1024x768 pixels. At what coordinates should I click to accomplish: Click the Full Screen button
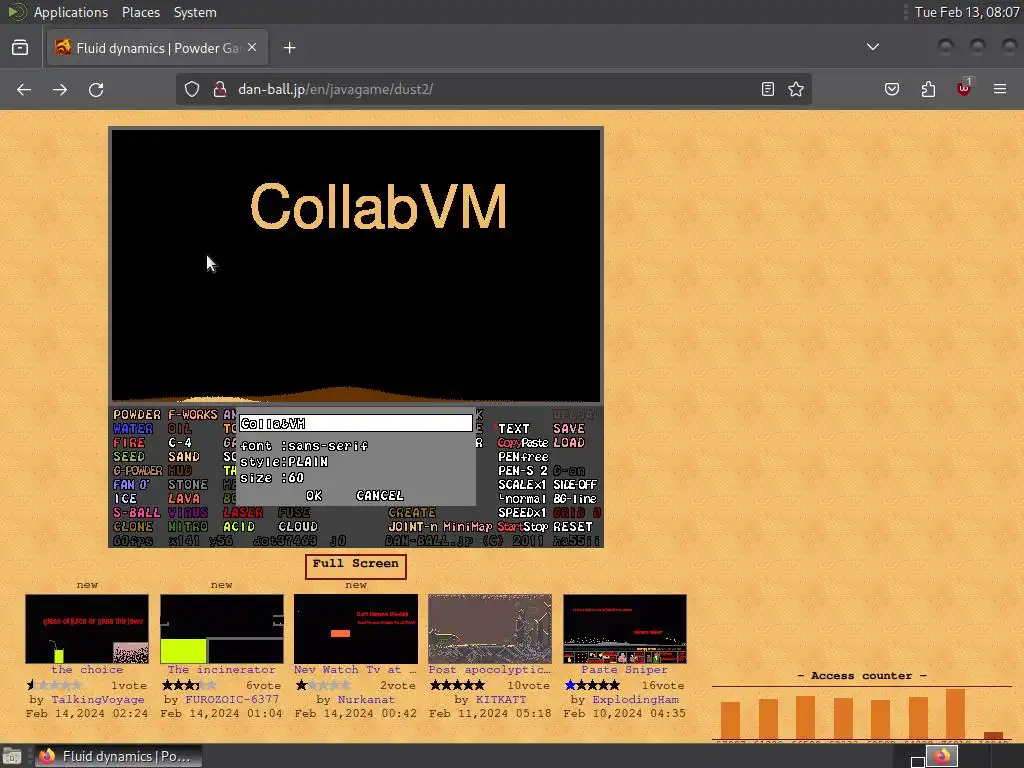click(x=355, y=566)
